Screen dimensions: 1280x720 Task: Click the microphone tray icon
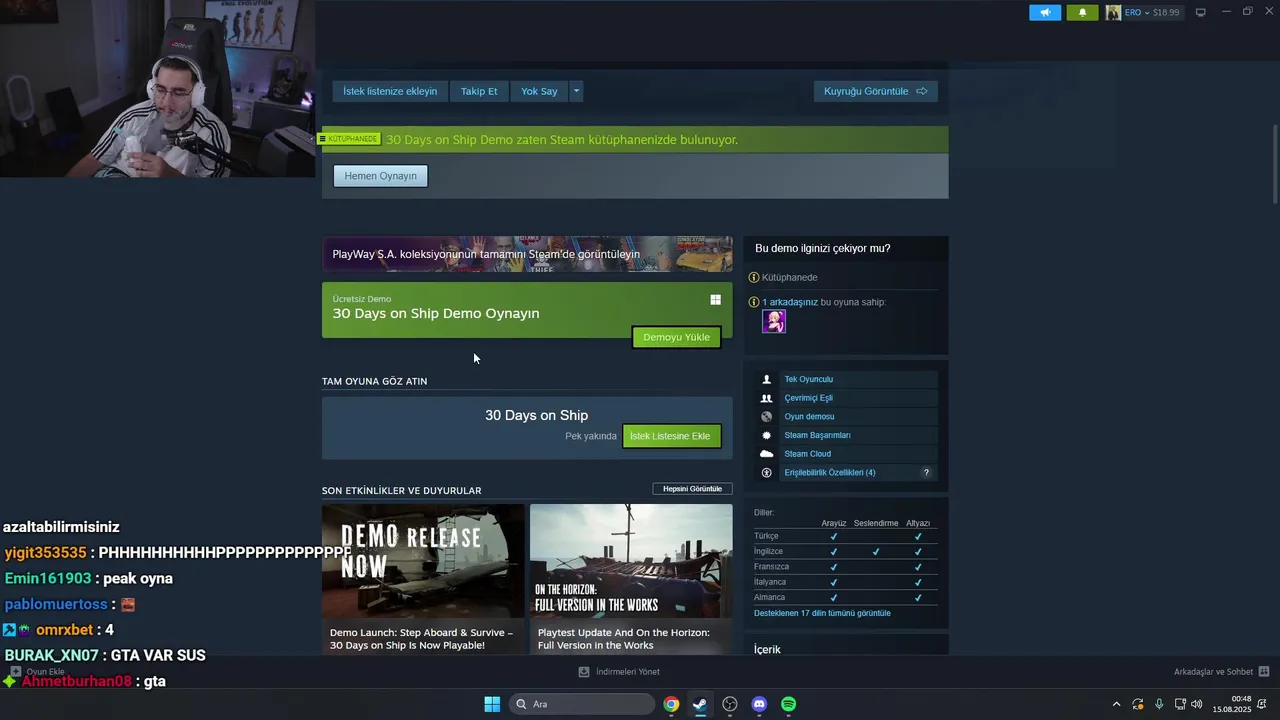coord(1159,704)
